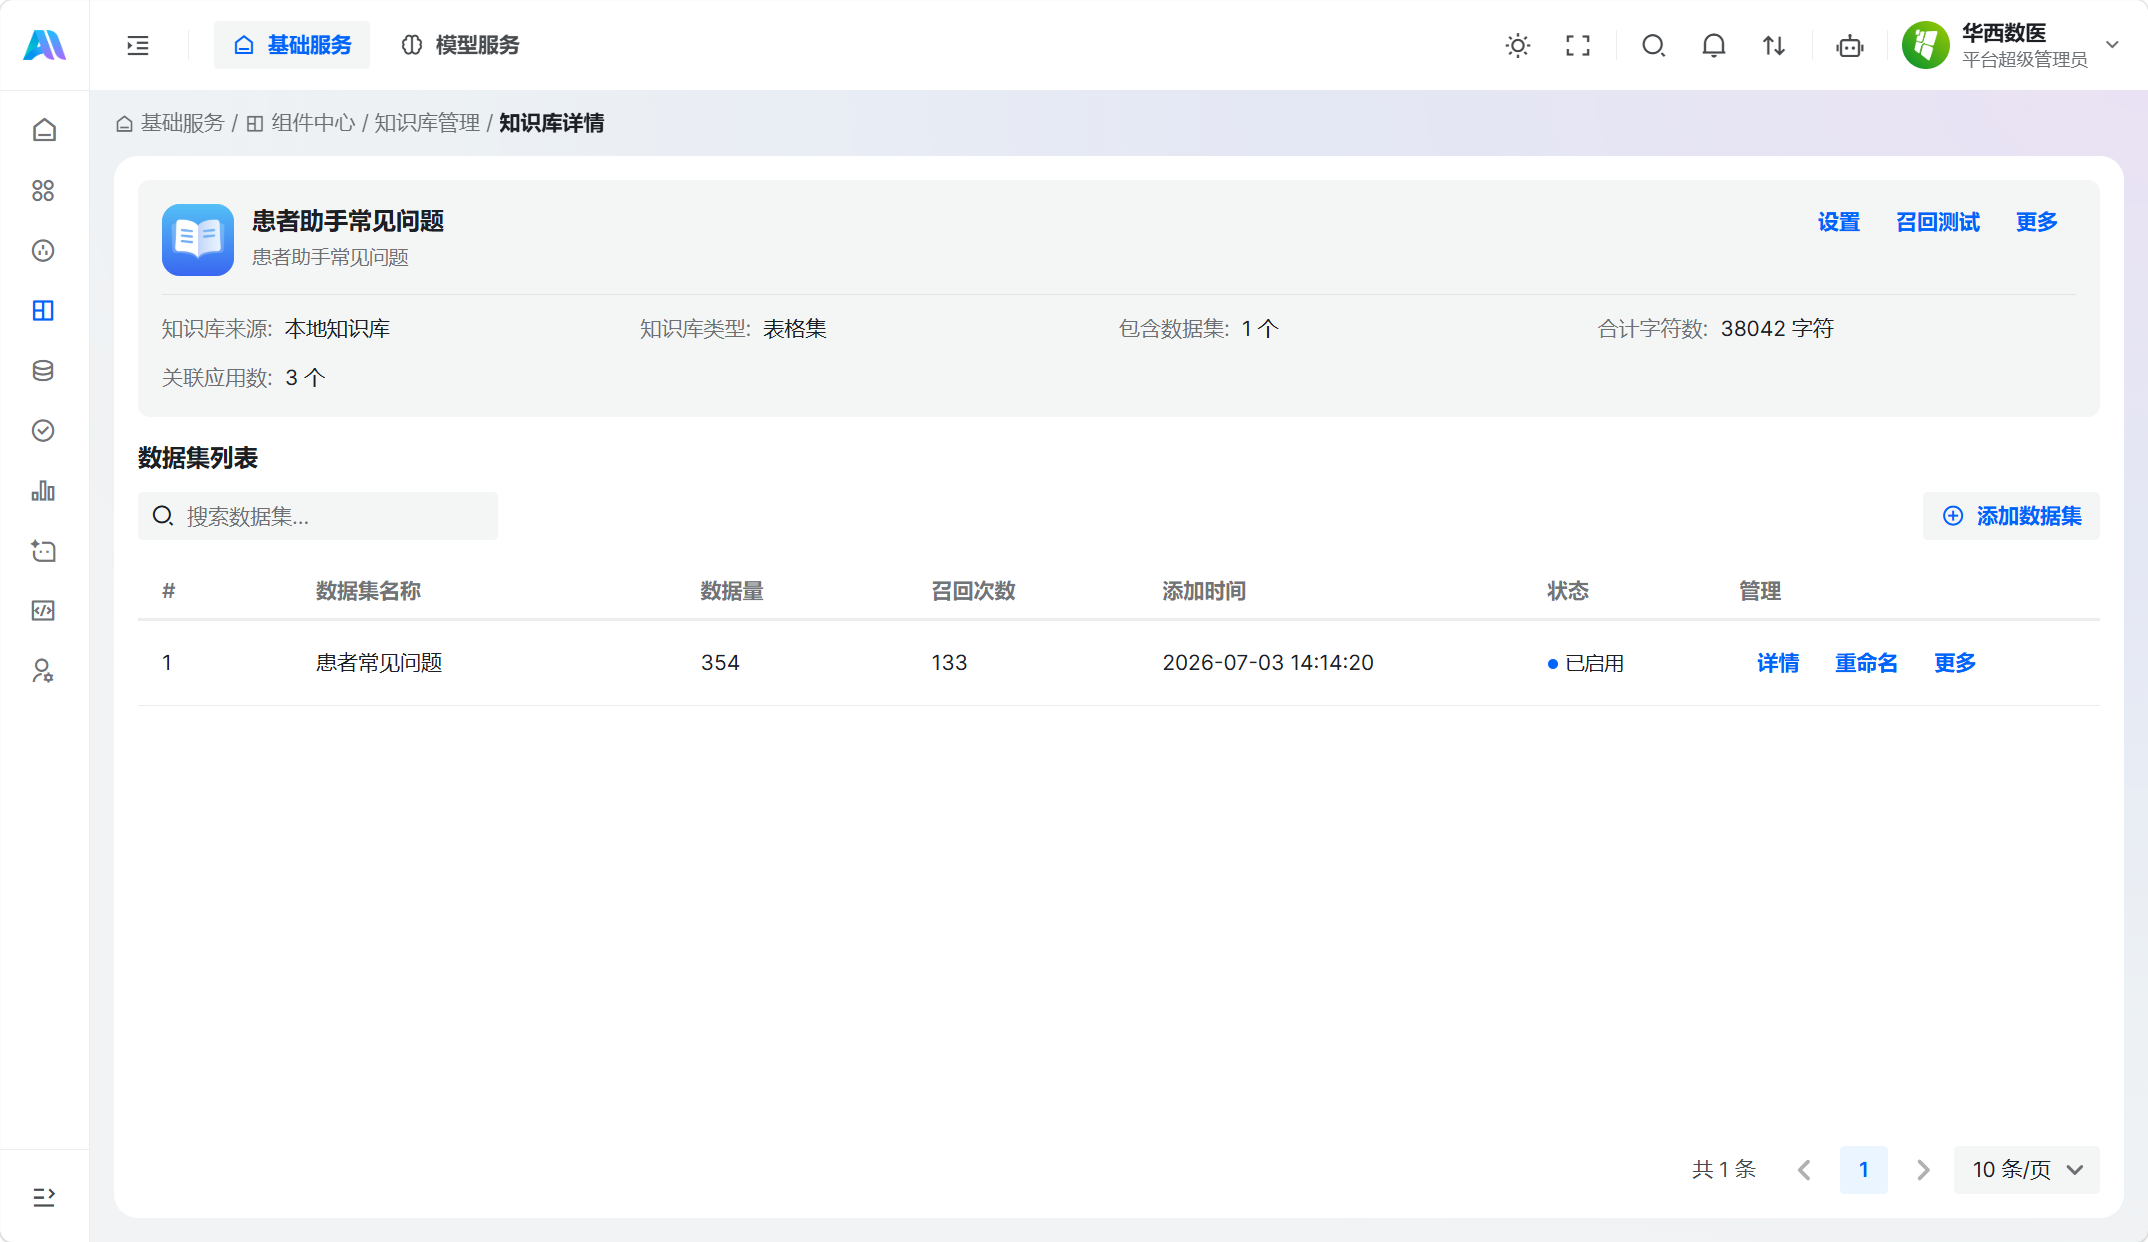The image size is (2148, 1242).
Task: Open the bar chart statistics icon in sidebar
Action: pyautogui.click(x=43, y=490)
